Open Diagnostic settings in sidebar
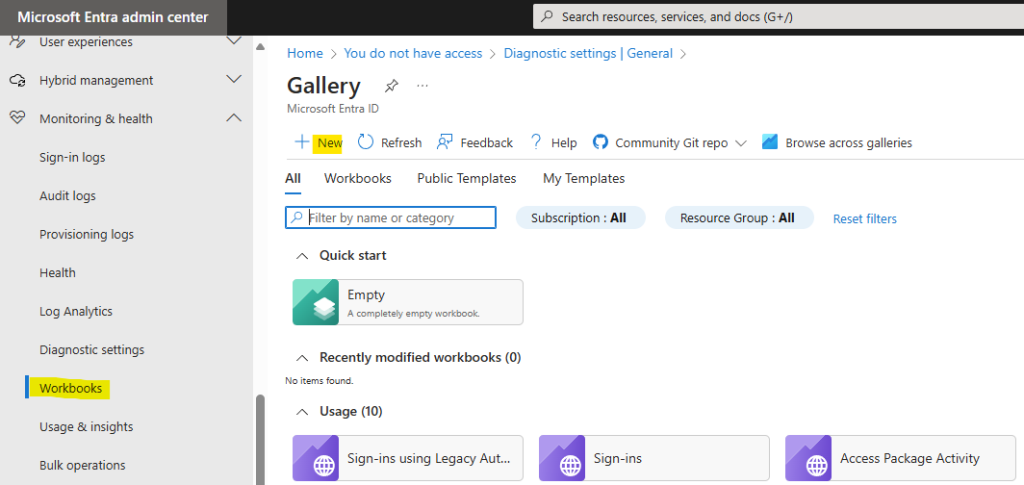The image size is (1024, 485). [x=92, y=350]
